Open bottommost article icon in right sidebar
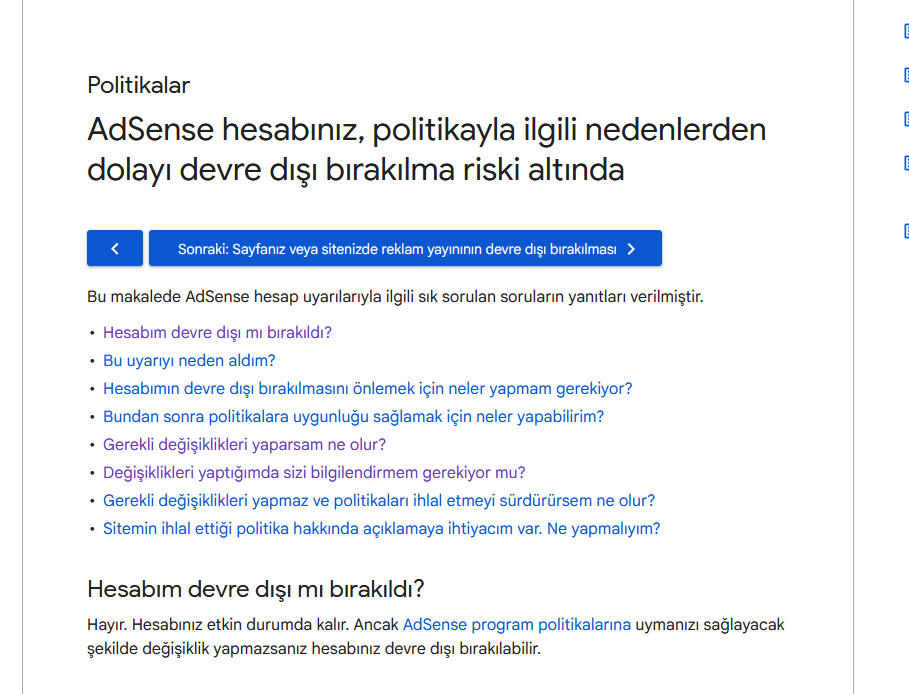Viewport: 909px width, 694px height. (x=906, y=231)
